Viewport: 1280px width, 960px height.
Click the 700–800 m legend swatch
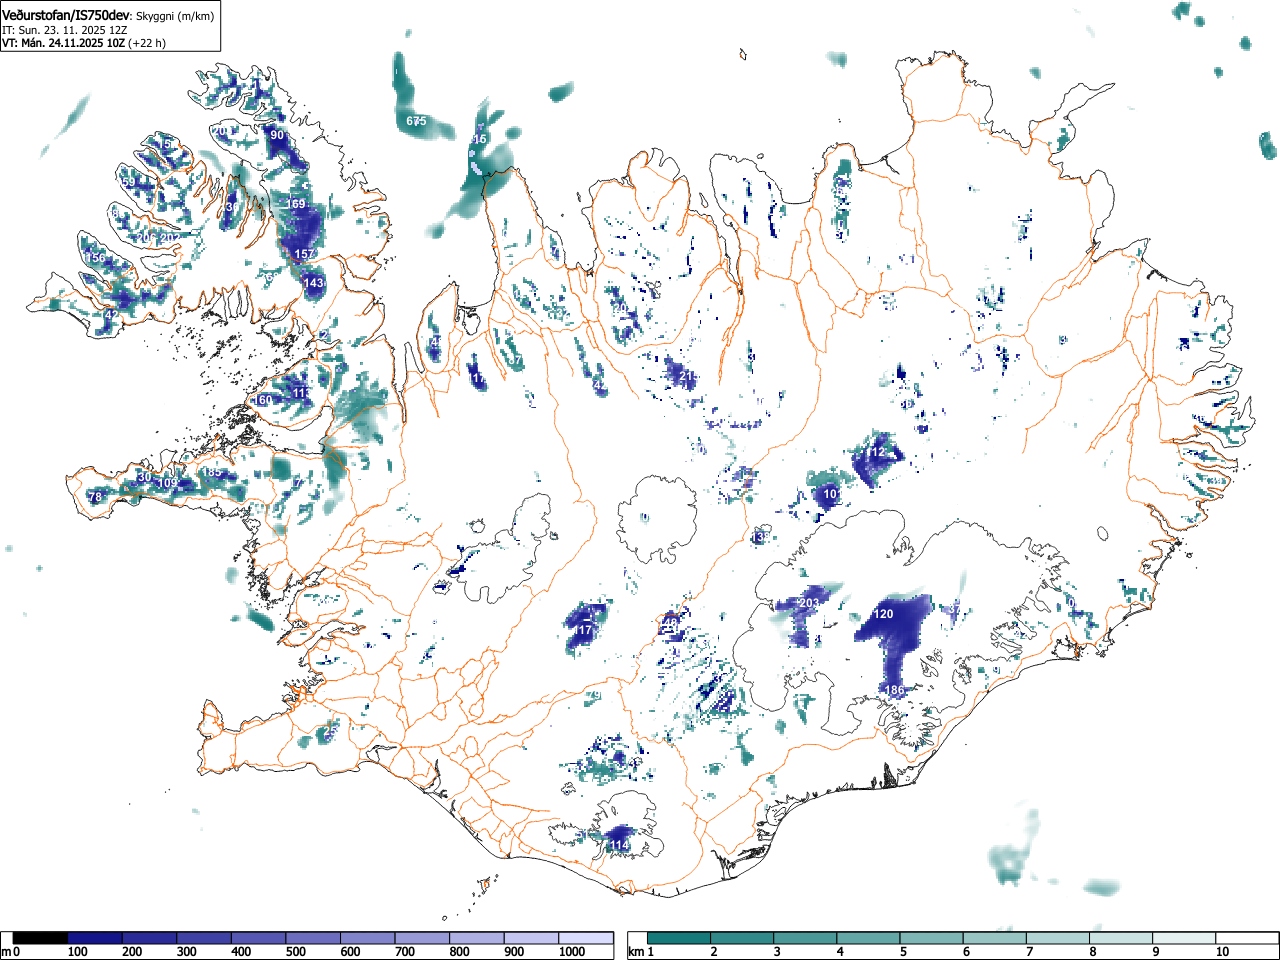click(422, 938)
